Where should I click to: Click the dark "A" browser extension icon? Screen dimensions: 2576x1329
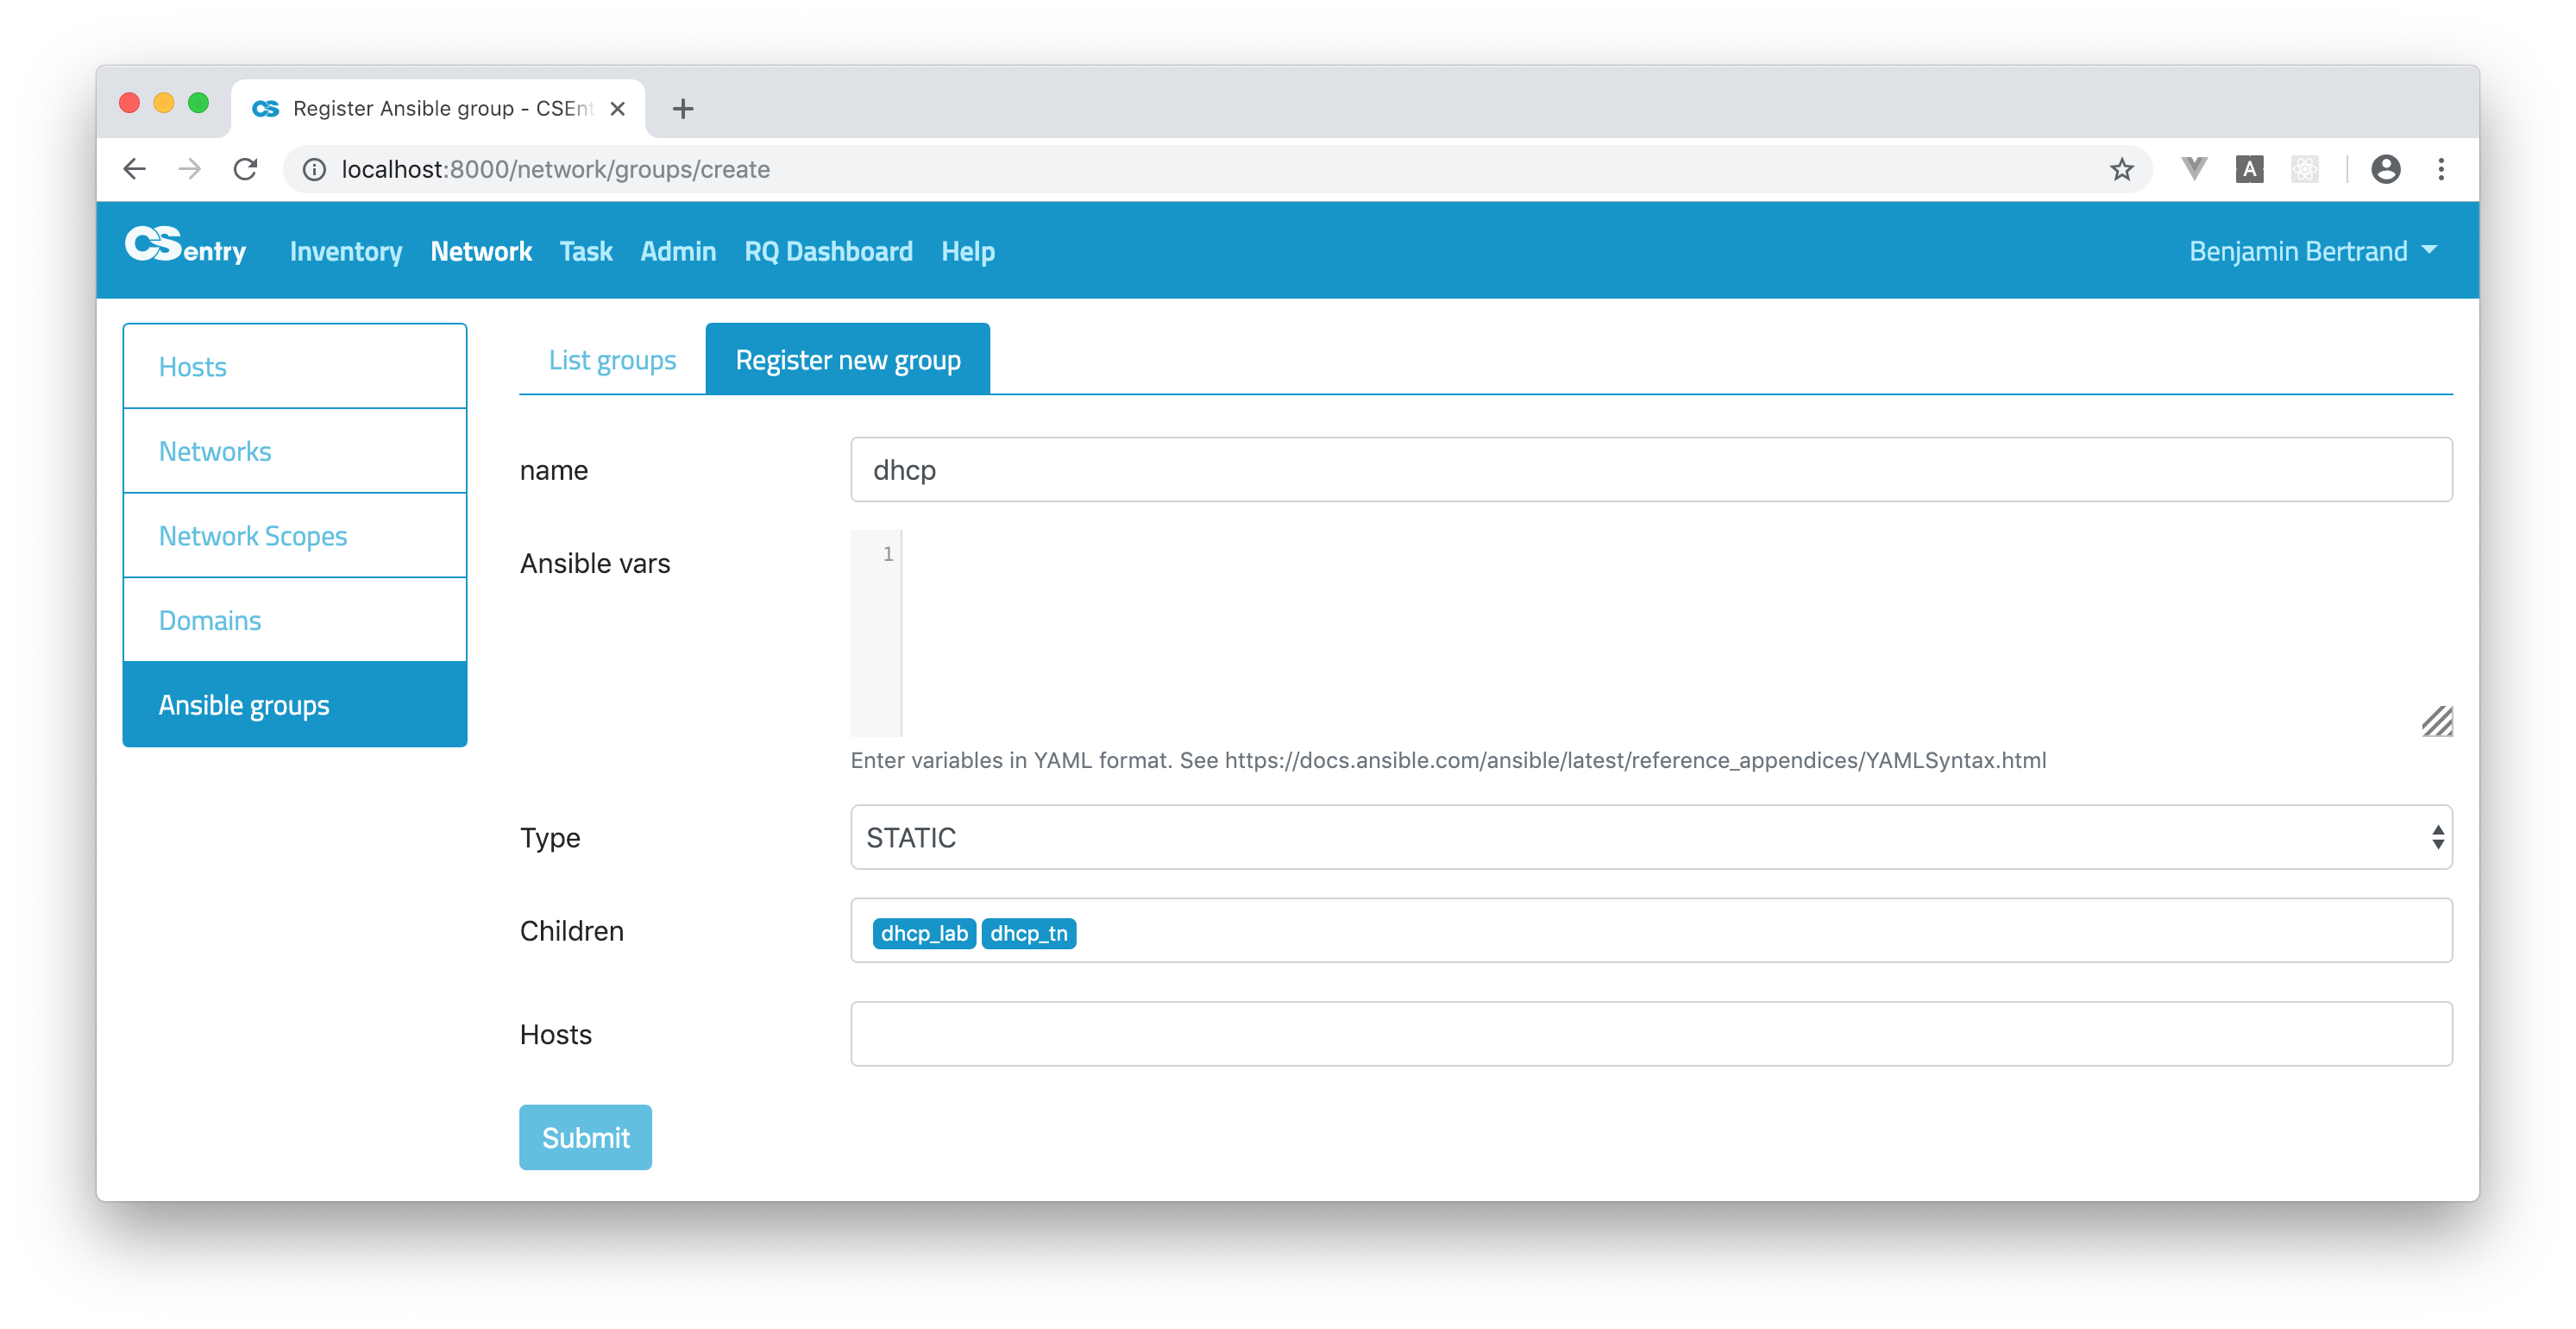(2249, 169)
